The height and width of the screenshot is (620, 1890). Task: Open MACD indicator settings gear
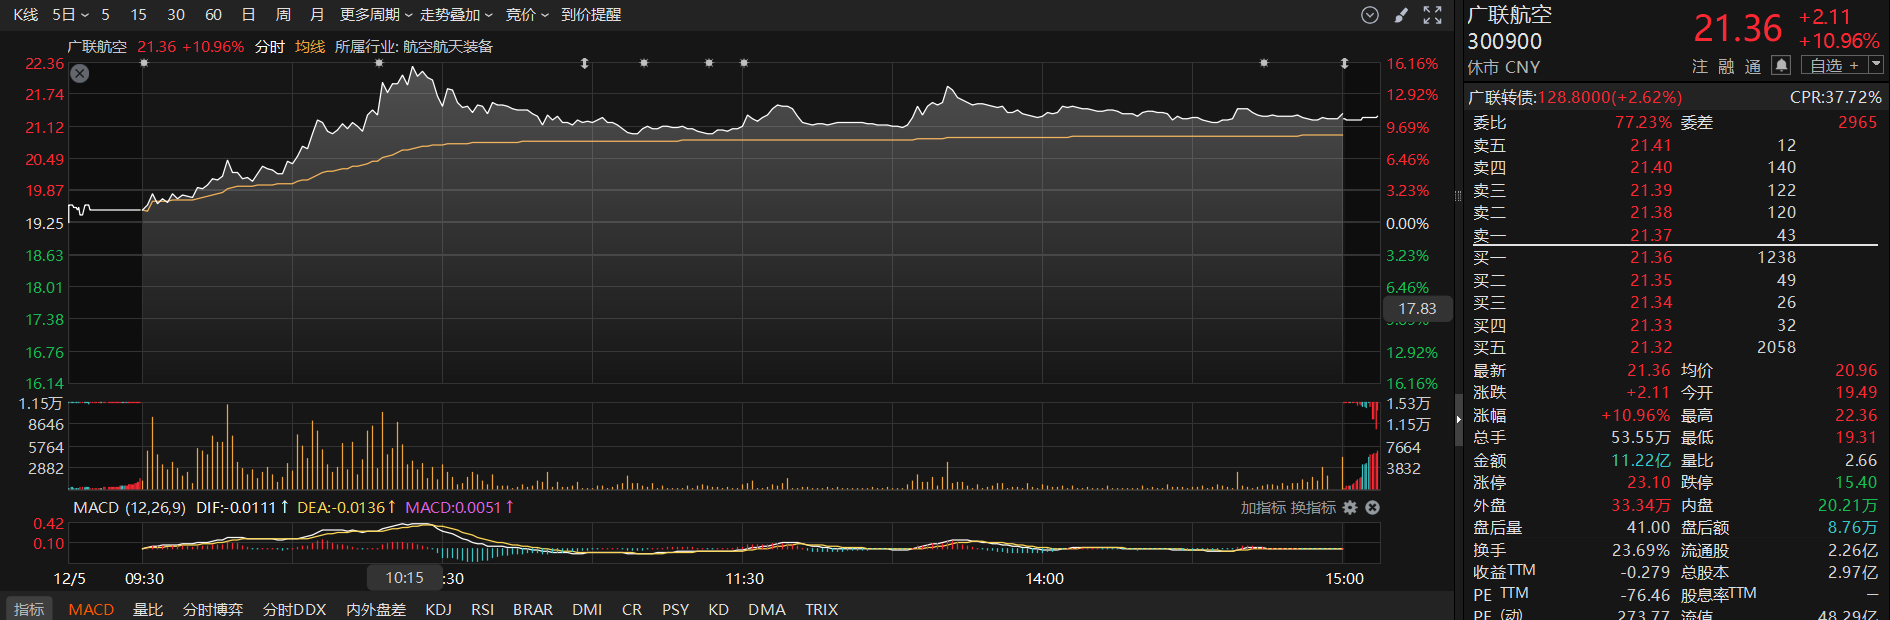1350,508
